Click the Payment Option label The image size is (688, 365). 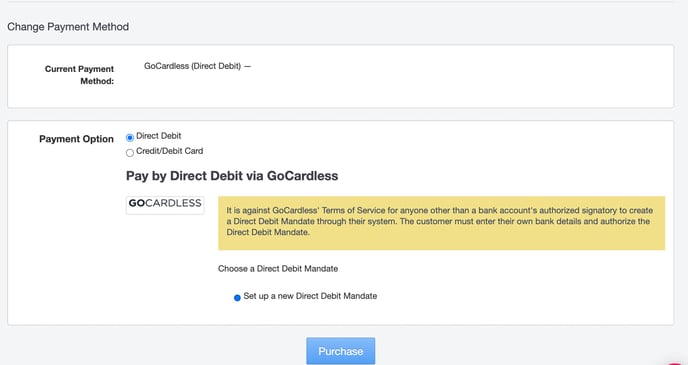click(x=76, y=139)
